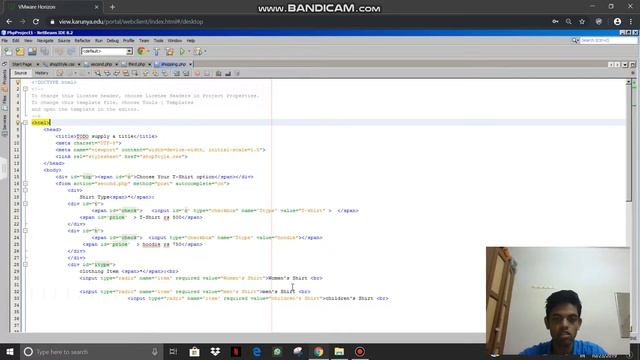Screen dimensions: 640x360
Task: Click the Find Next Occurrence icon
Action: (x=117, y=73)
